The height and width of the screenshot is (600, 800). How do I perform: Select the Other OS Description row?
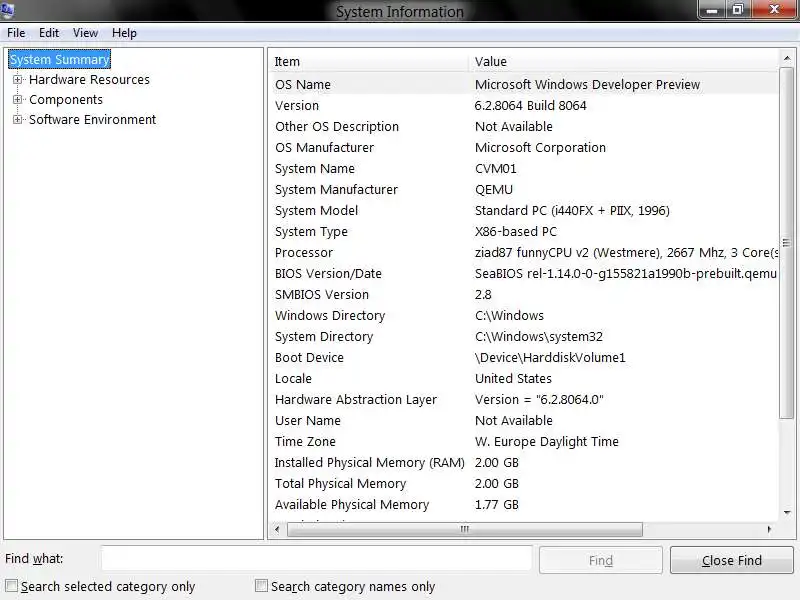[x=523, y=126]
